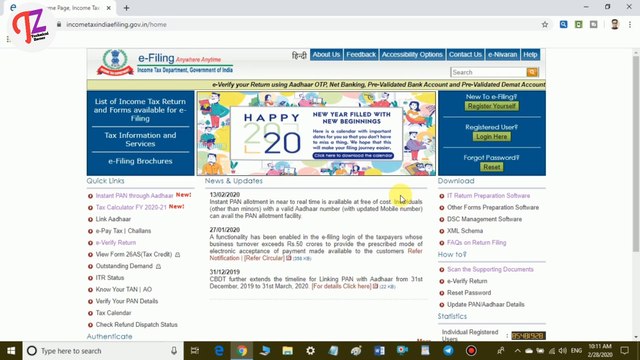Image resolution: width=640 pixels, height=360 pixels.
Task: Open the XML Schema link
Action: coord(464,231)
